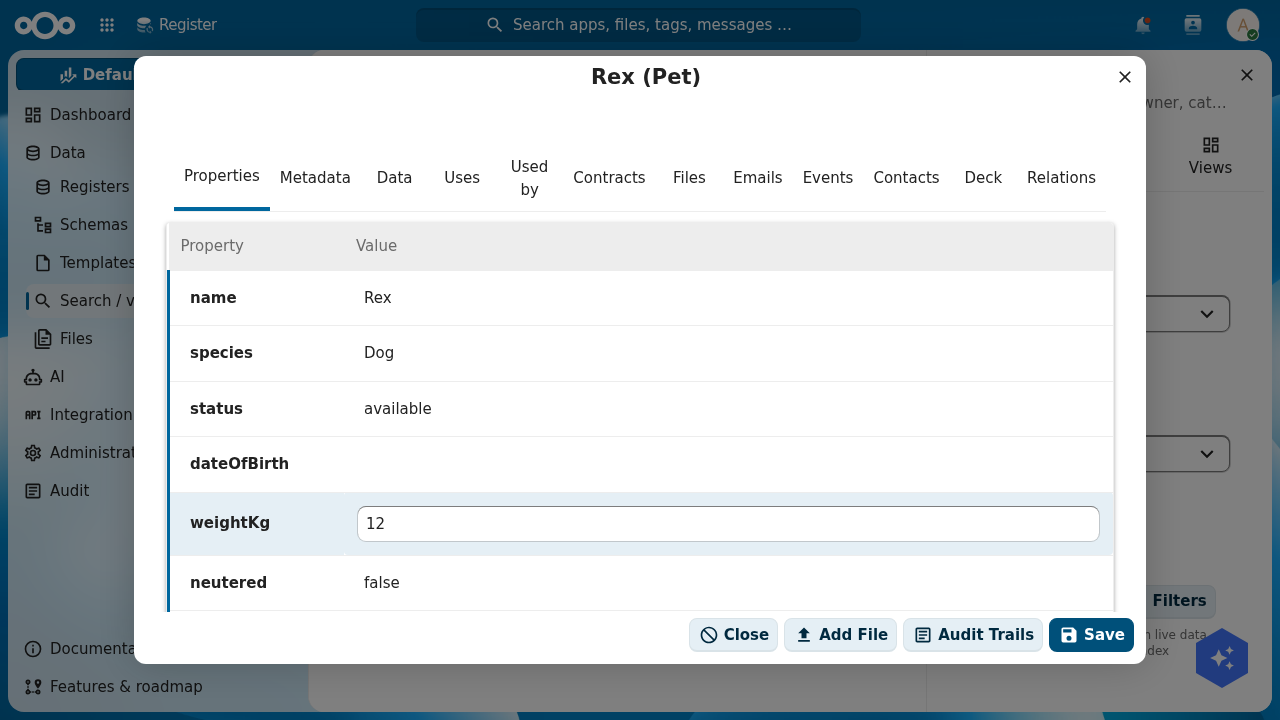Open the apps grid menu icon
Viewport: 1280px width, 720px height.
107,25
